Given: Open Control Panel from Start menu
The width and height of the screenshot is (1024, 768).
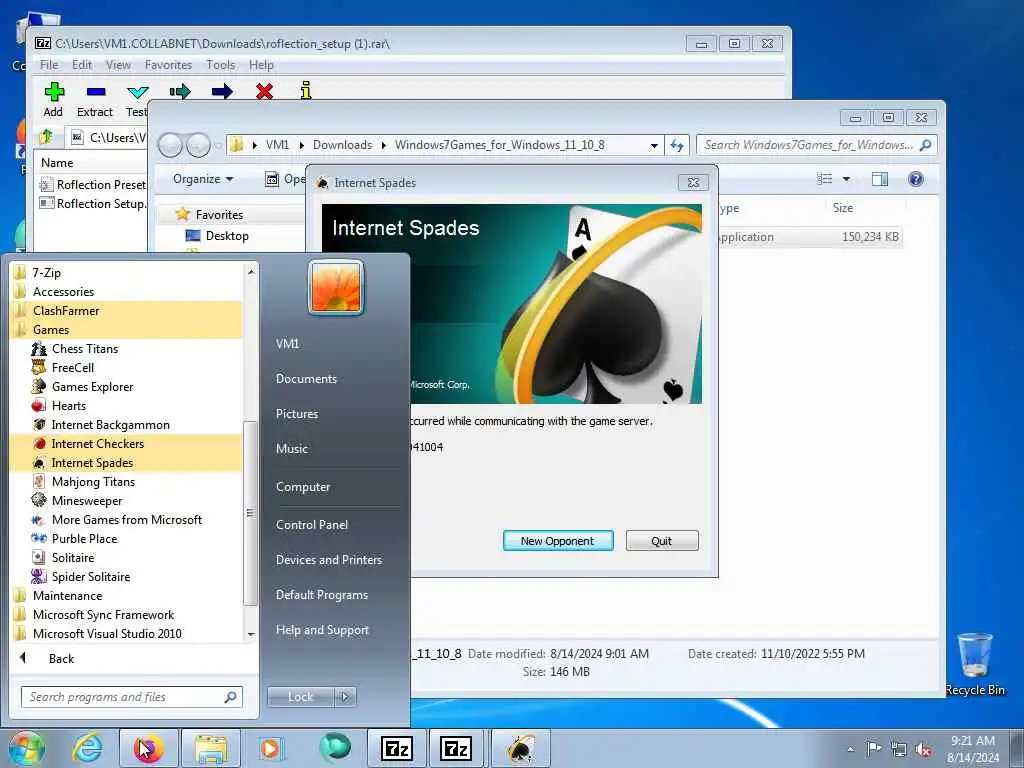Looking at the screenshot, I should [x=312, y=524].
